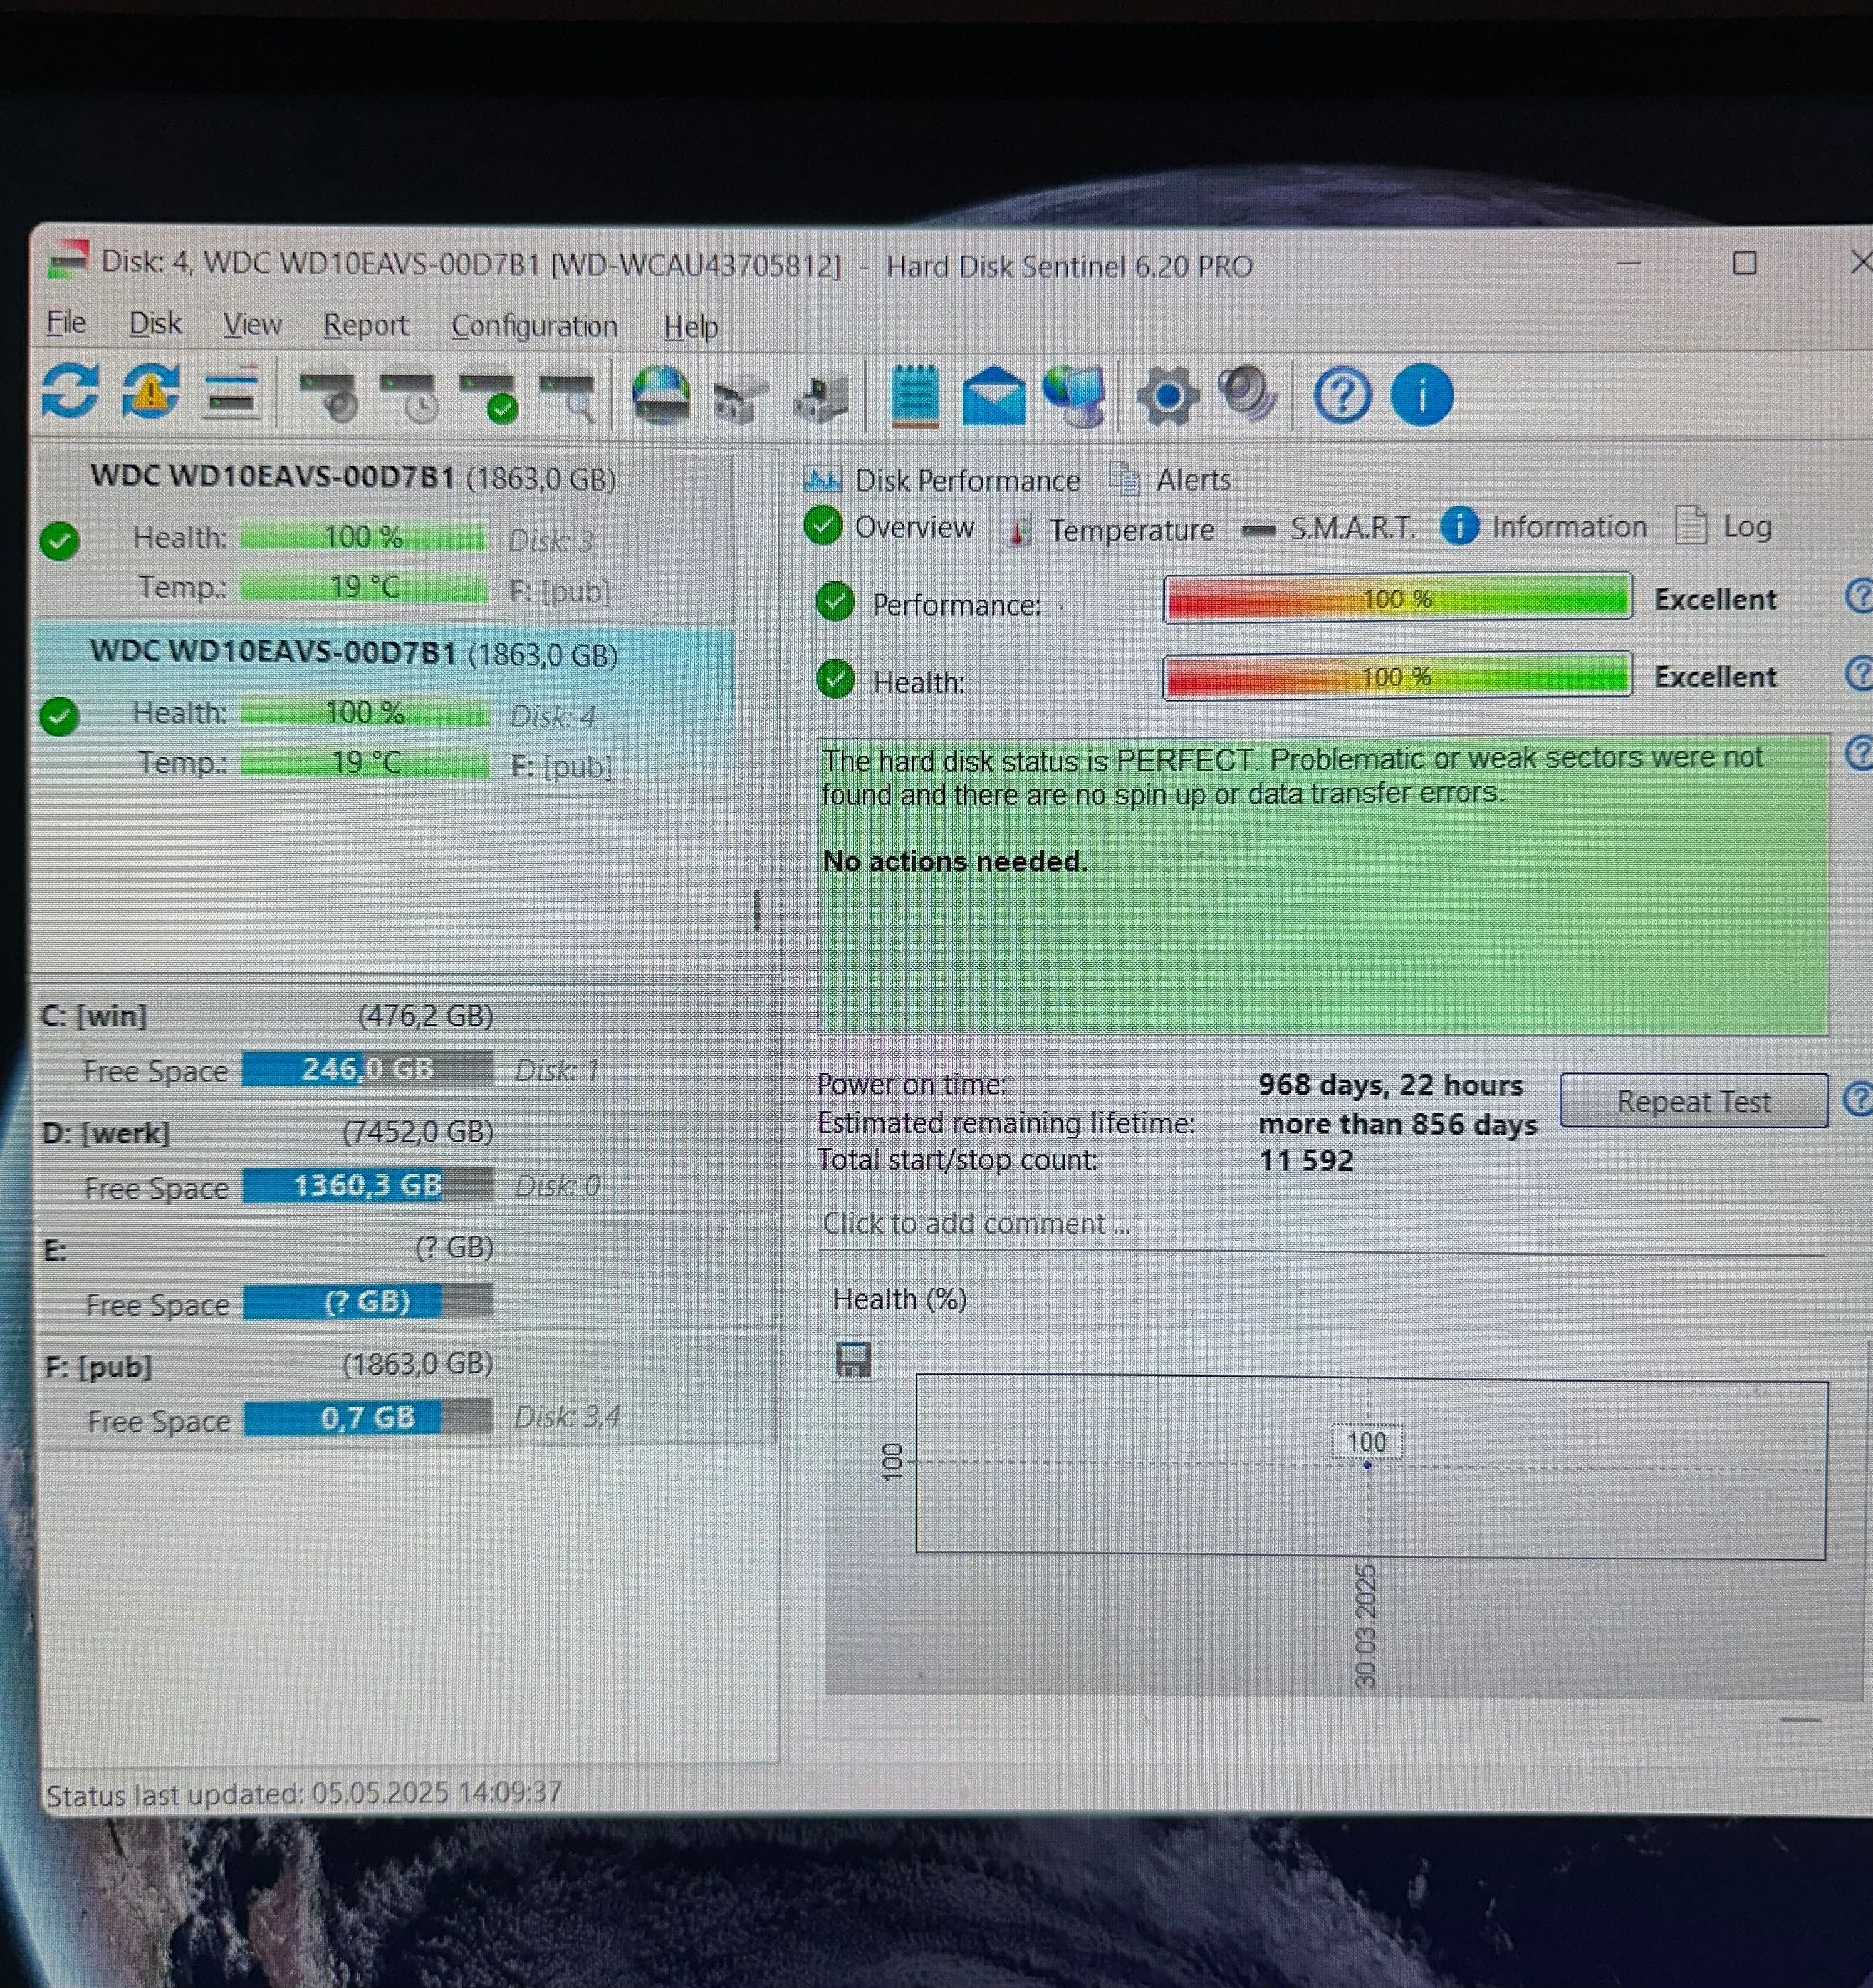The image size is (1873, 1988).
Task: Click the F: free space 0,7 GB bar
Action: 368,1417
